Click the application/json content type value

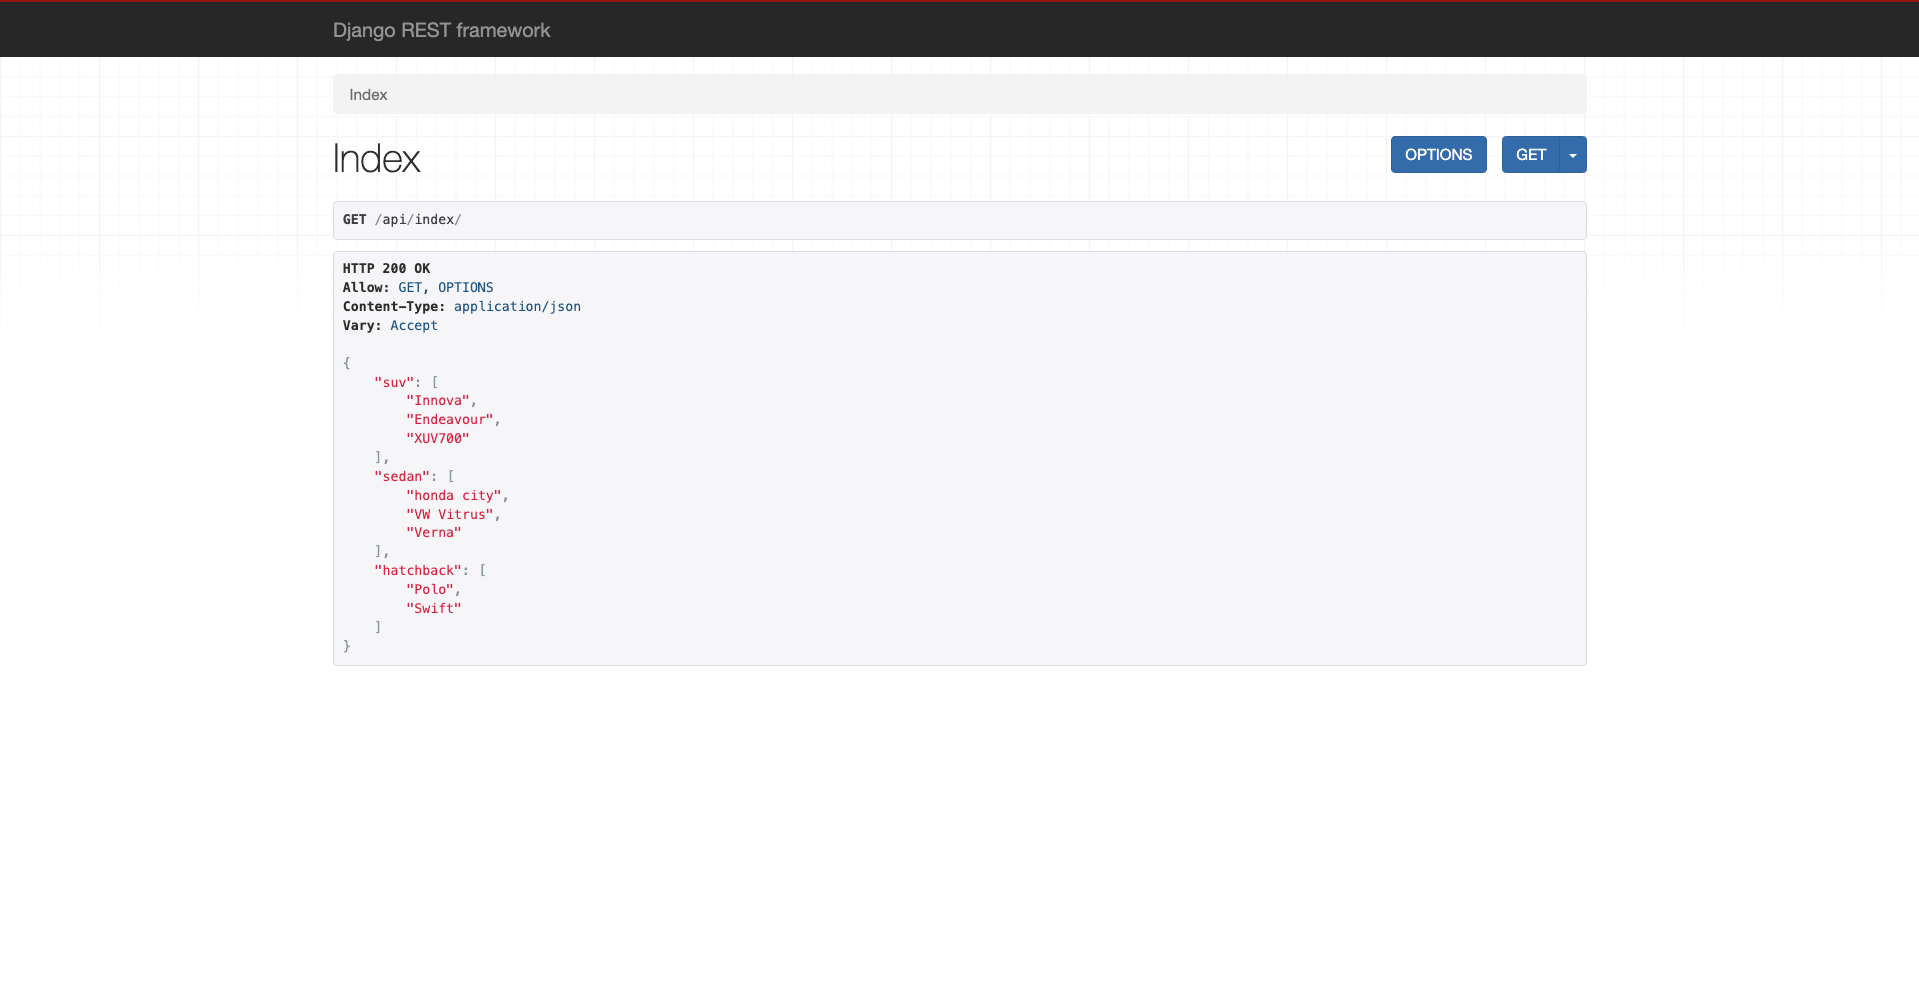(517, 307)
